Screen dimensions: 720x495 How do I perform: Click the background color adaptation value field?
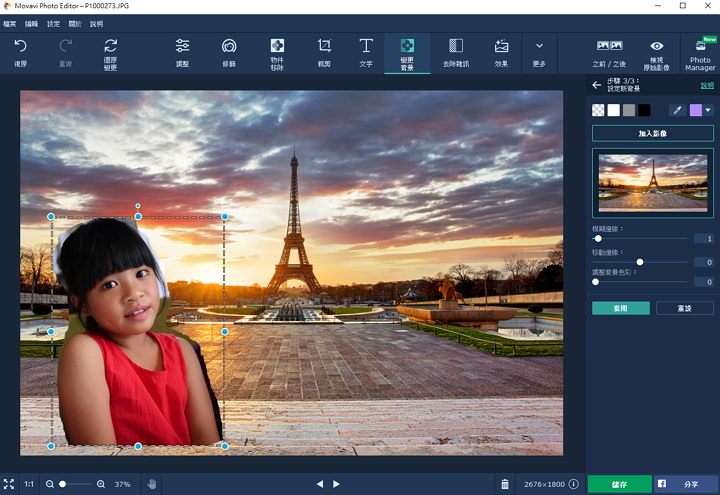(703, 282)
